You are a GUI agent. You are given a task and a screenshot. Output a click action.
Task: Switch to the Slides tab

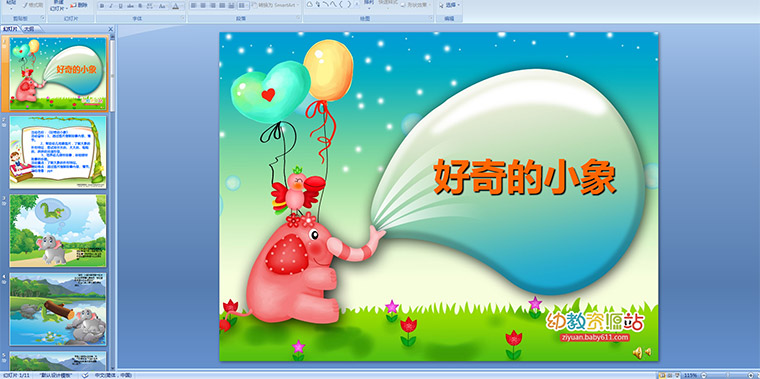[11, 29]
